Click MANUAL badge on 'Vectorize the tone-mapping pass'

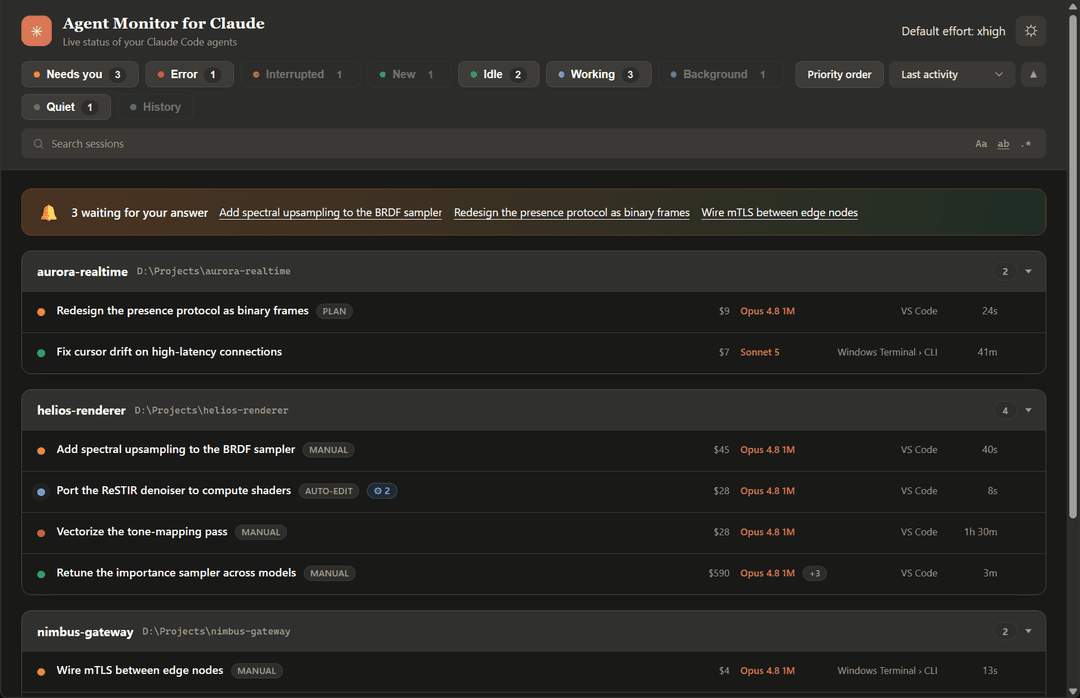point(260,533)
